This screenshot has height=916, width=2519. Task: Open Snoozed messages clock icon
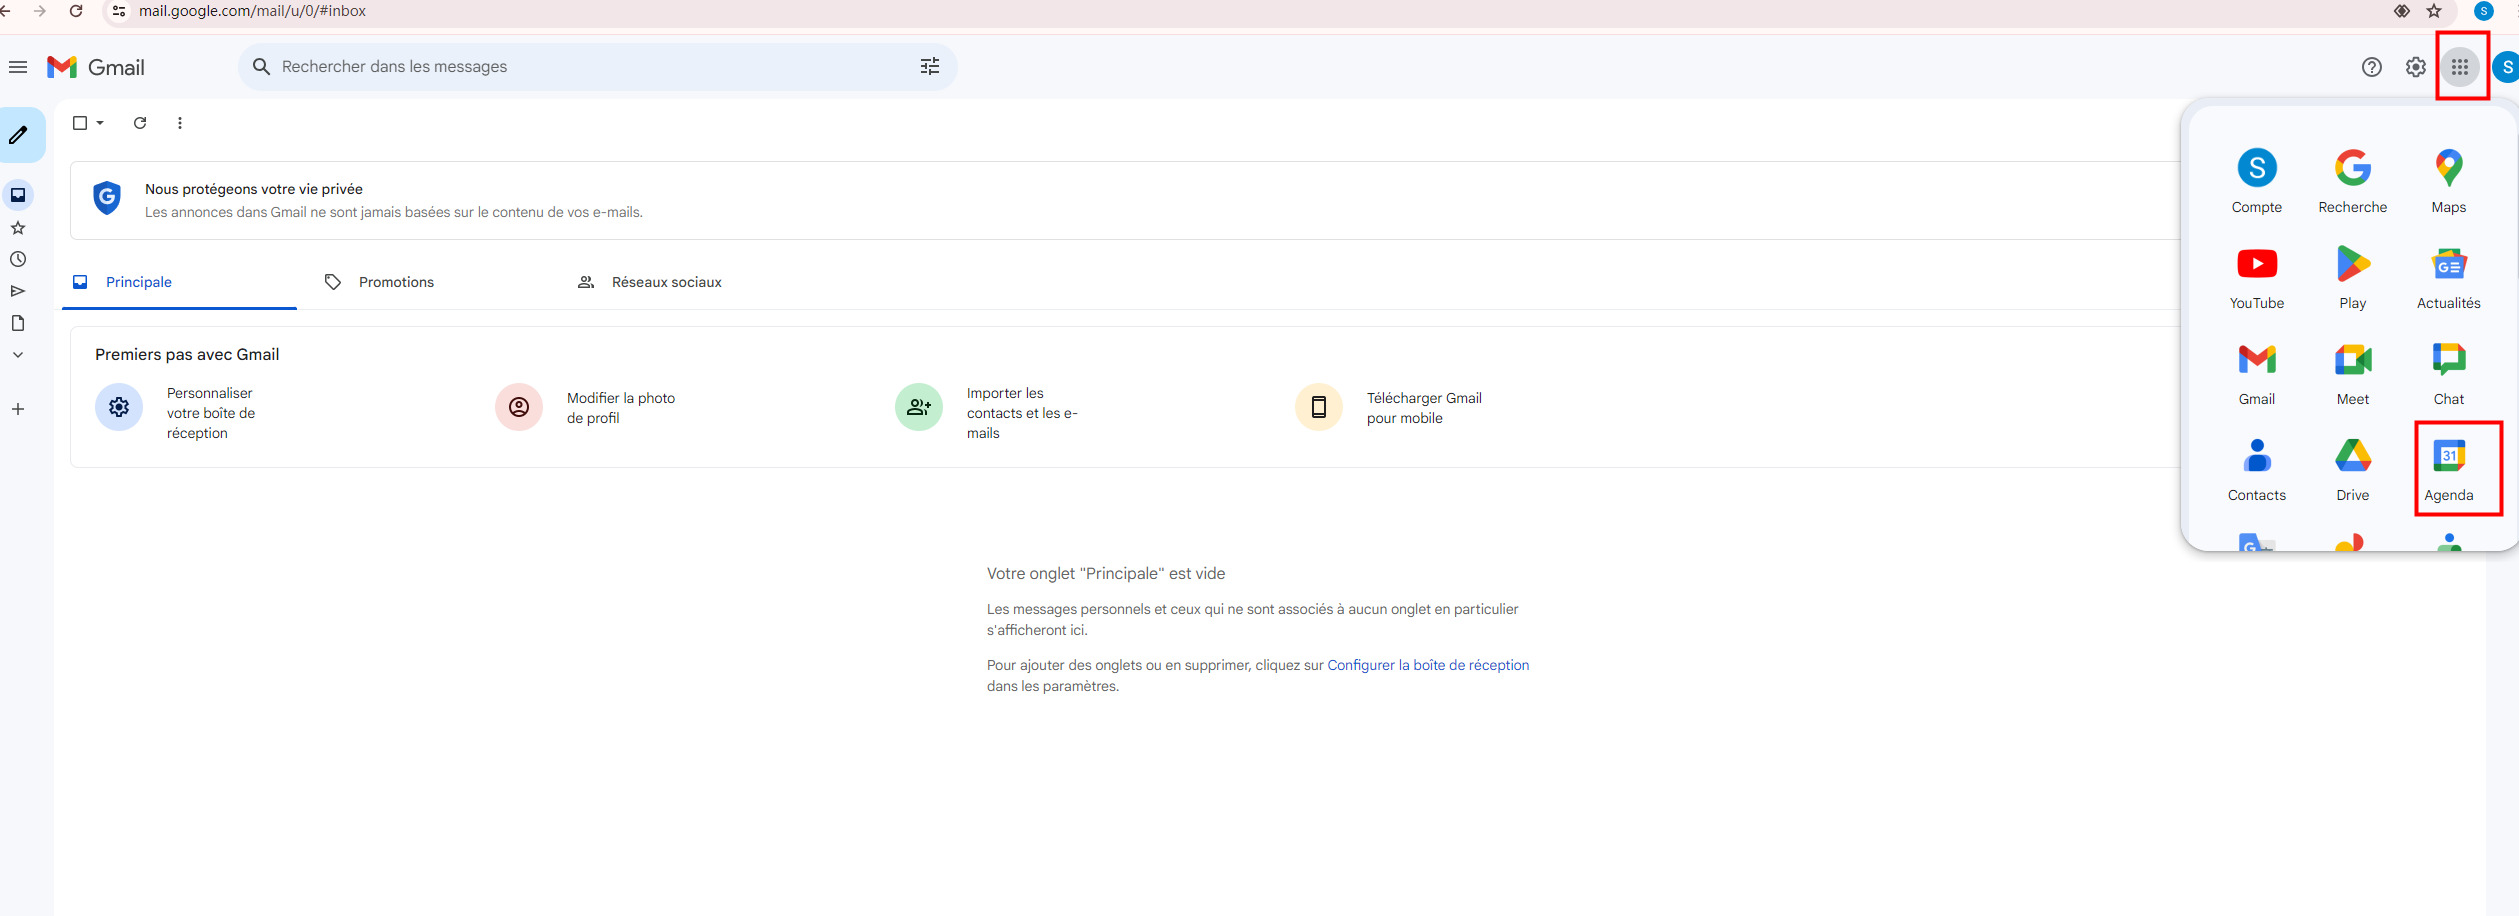tap(18, 259)
